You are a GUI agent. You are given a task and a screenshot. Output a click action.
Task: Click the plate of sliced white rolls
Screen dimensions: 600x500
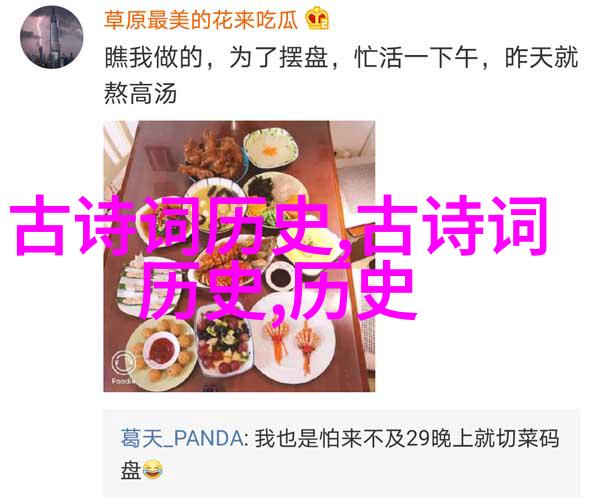tap(130, 285)
